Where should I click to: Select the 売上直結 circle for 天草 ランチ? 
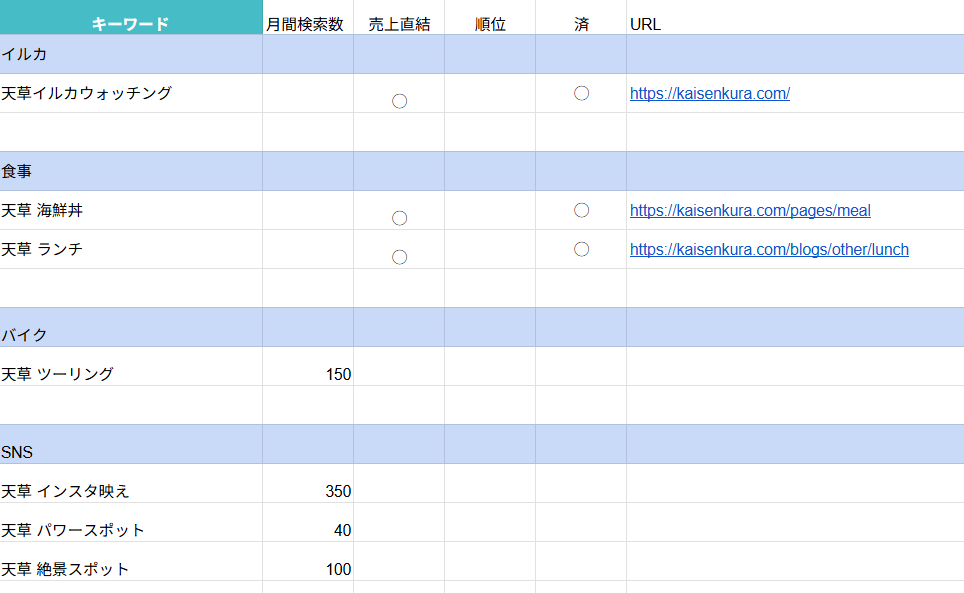coord(399,257)
